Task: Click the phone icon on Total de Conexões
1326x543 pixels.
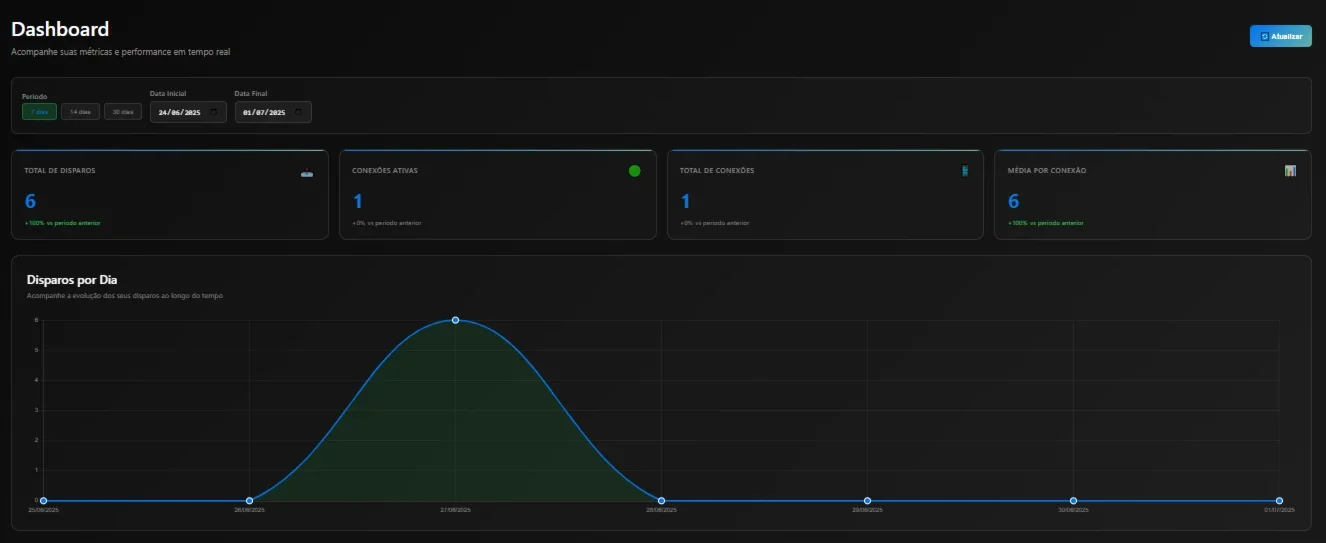Action: click(965, 171)
